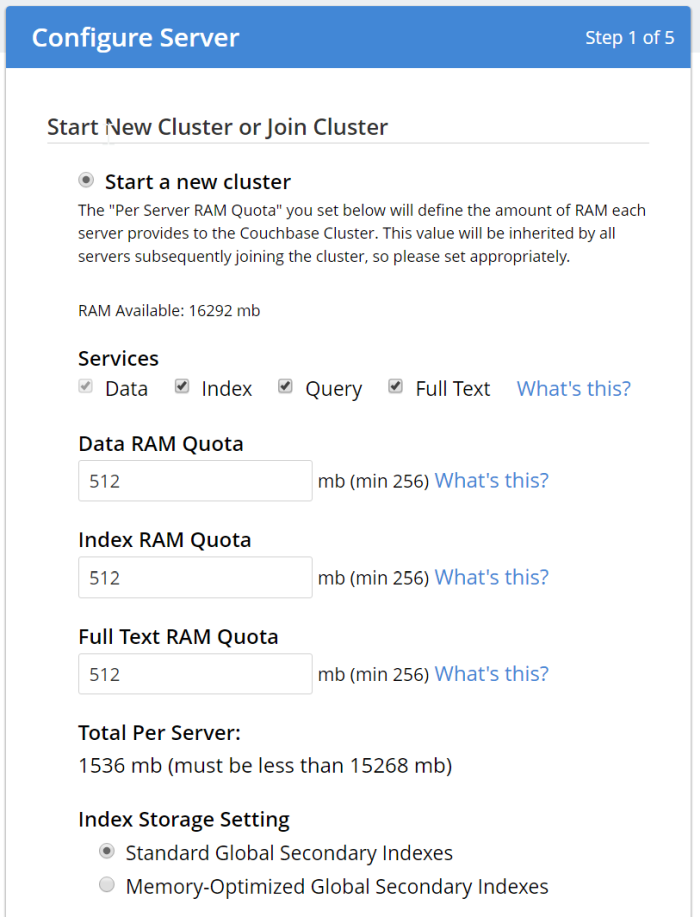700x917 pixels.
Task: Click the "Index Storage Setting" heading
Action: pos(184,819)
